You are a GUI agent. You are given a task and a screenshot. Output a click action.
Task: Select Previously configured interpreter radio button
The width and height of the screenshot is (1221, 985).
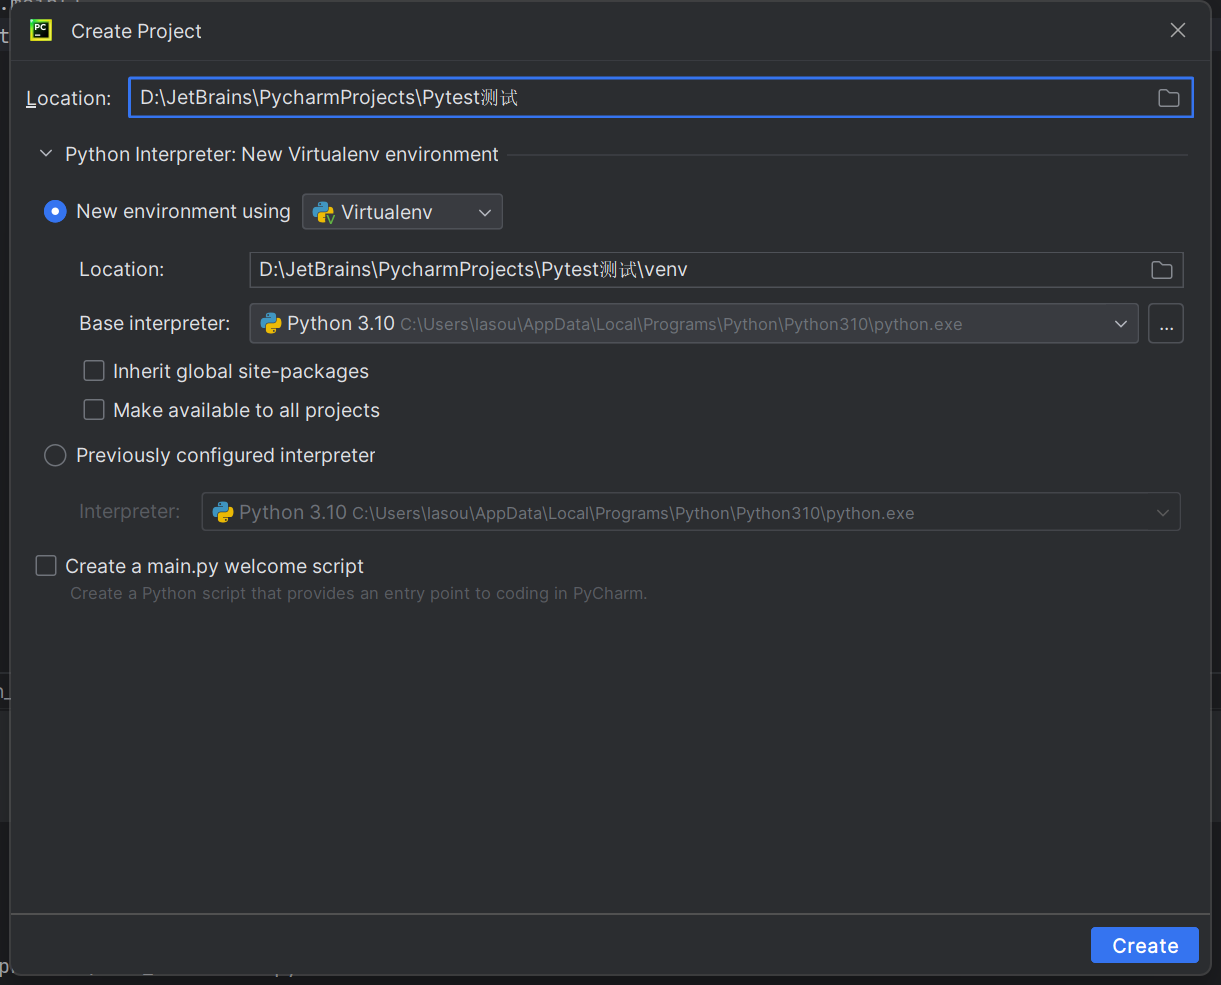click(55, 456)
